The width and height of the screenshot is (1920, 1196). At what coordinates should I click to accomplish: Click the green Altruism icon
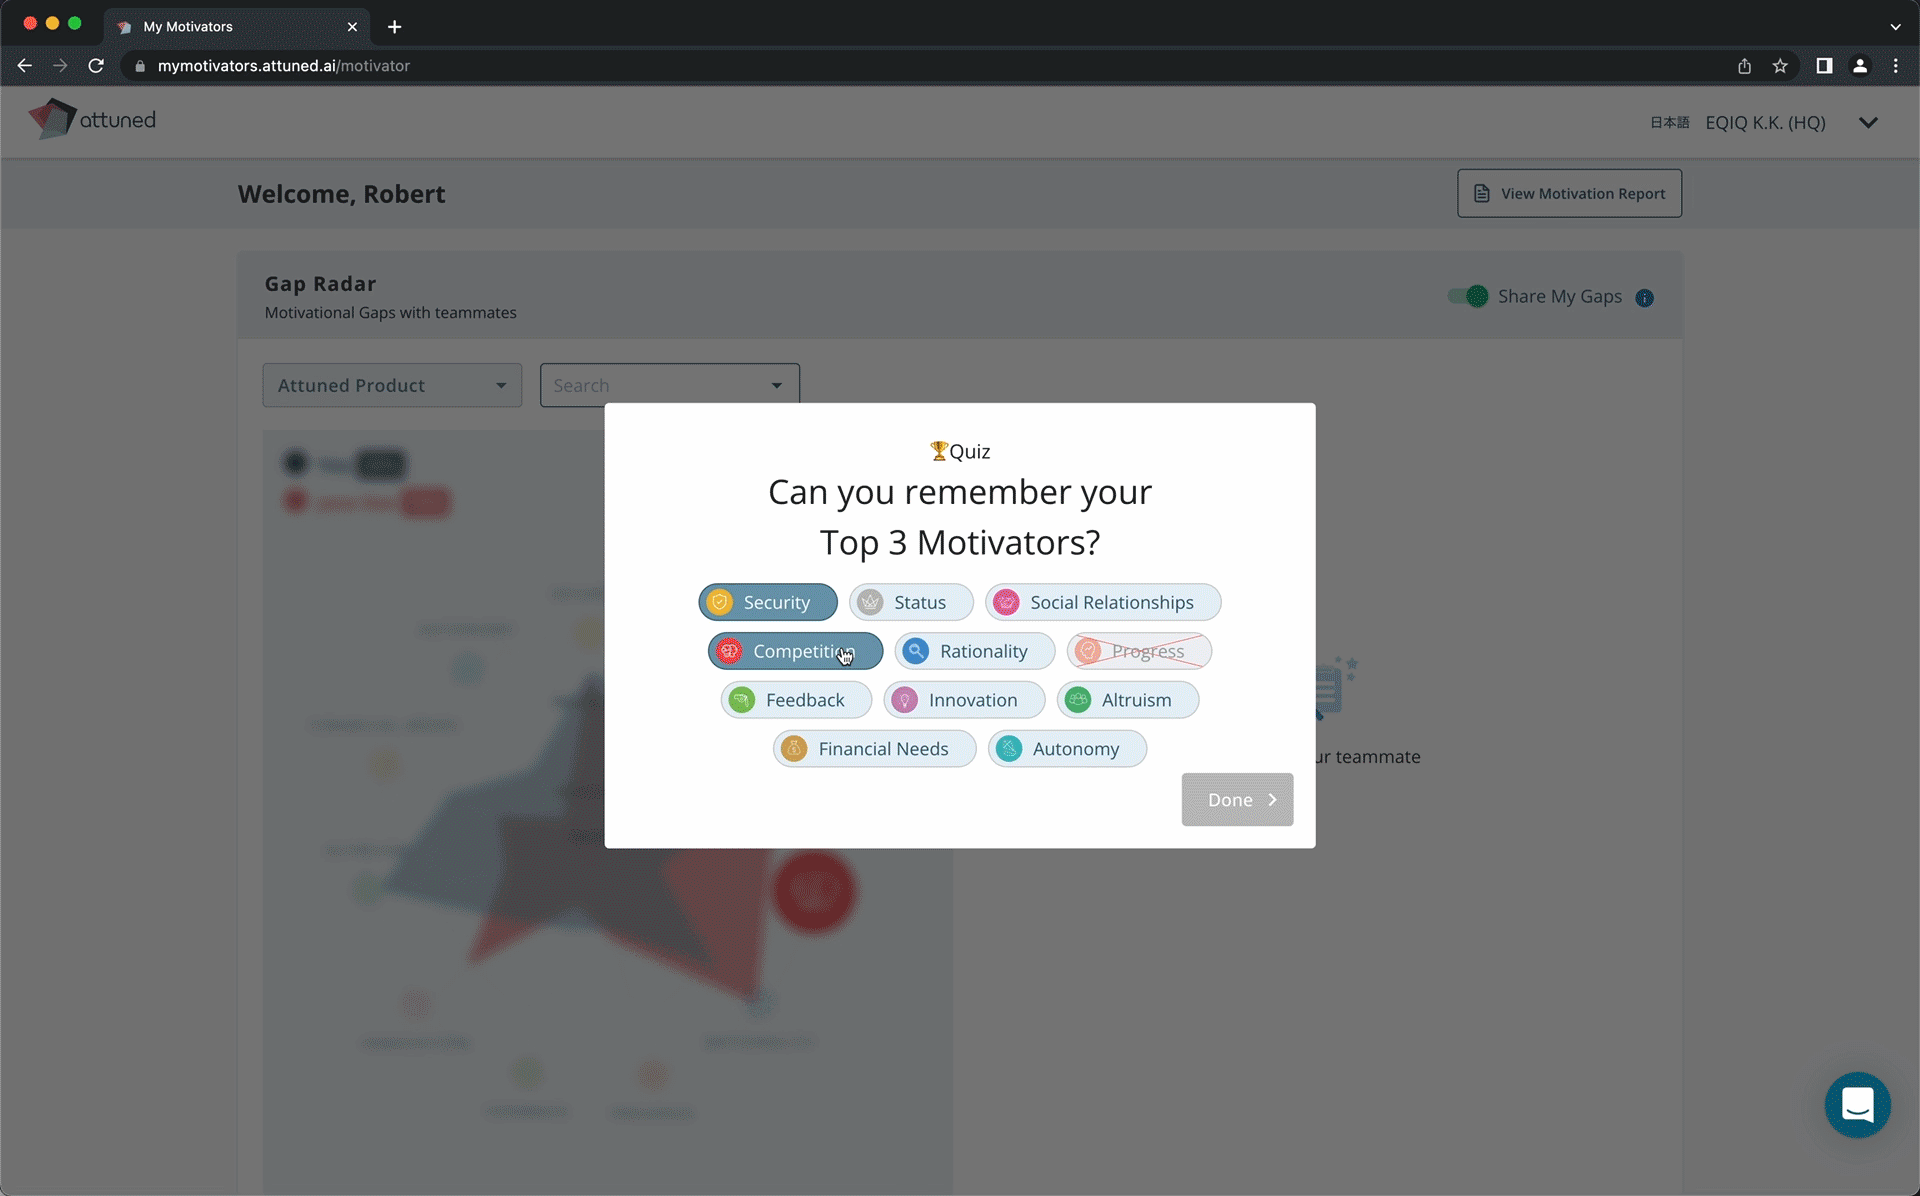1078,700
